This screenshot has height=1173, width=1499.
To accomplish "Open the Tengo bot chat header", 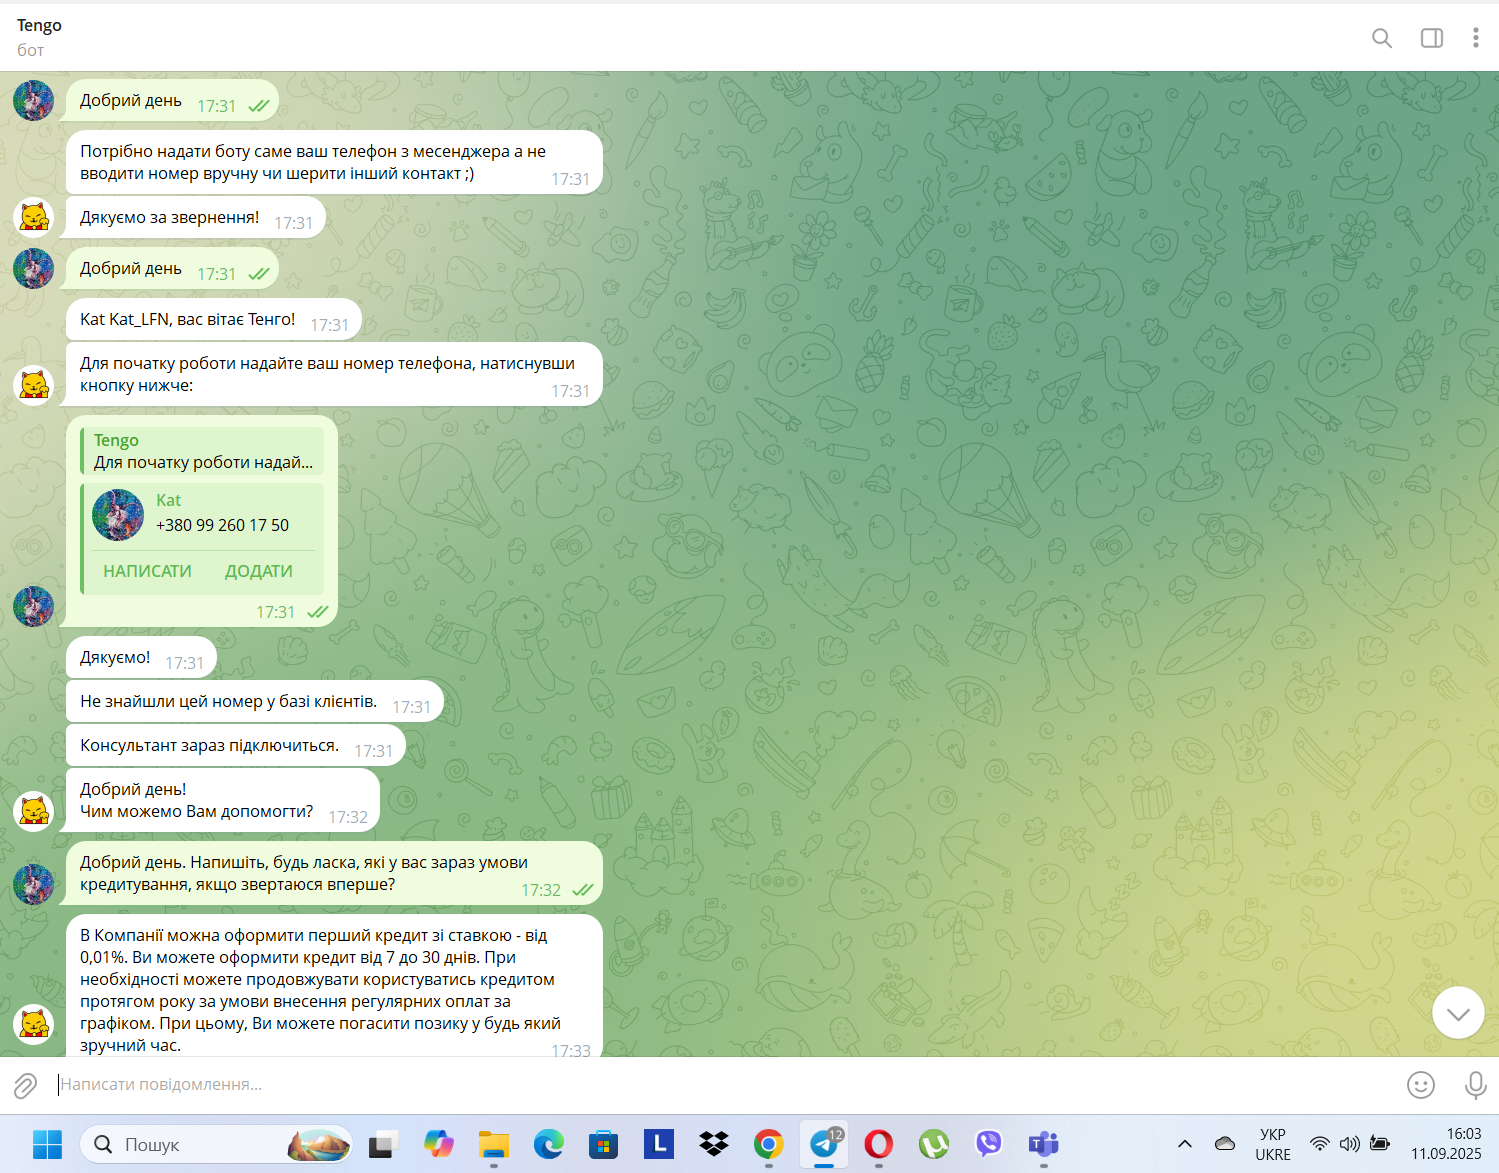I will point(40,37).
